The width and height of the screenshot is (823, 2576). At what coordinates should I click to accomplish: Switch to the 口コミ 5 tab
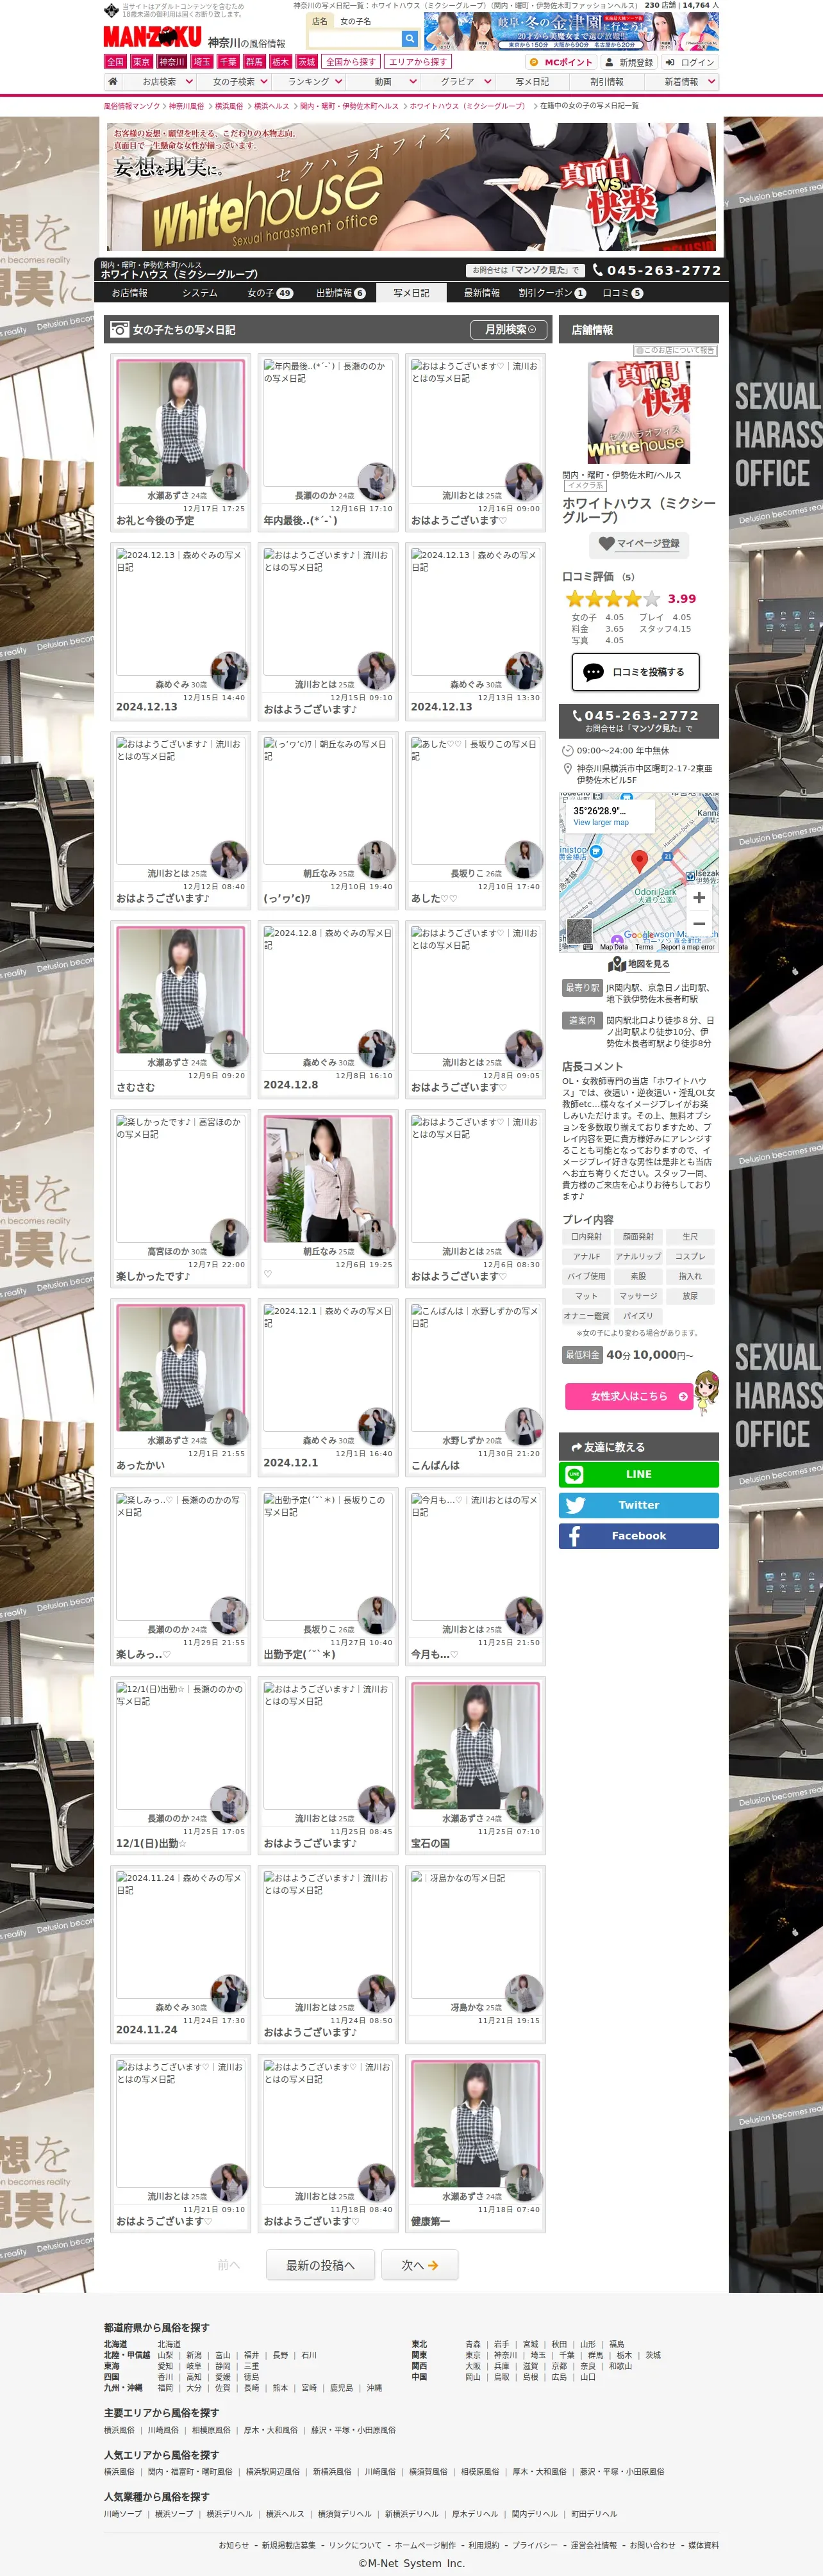622,293
